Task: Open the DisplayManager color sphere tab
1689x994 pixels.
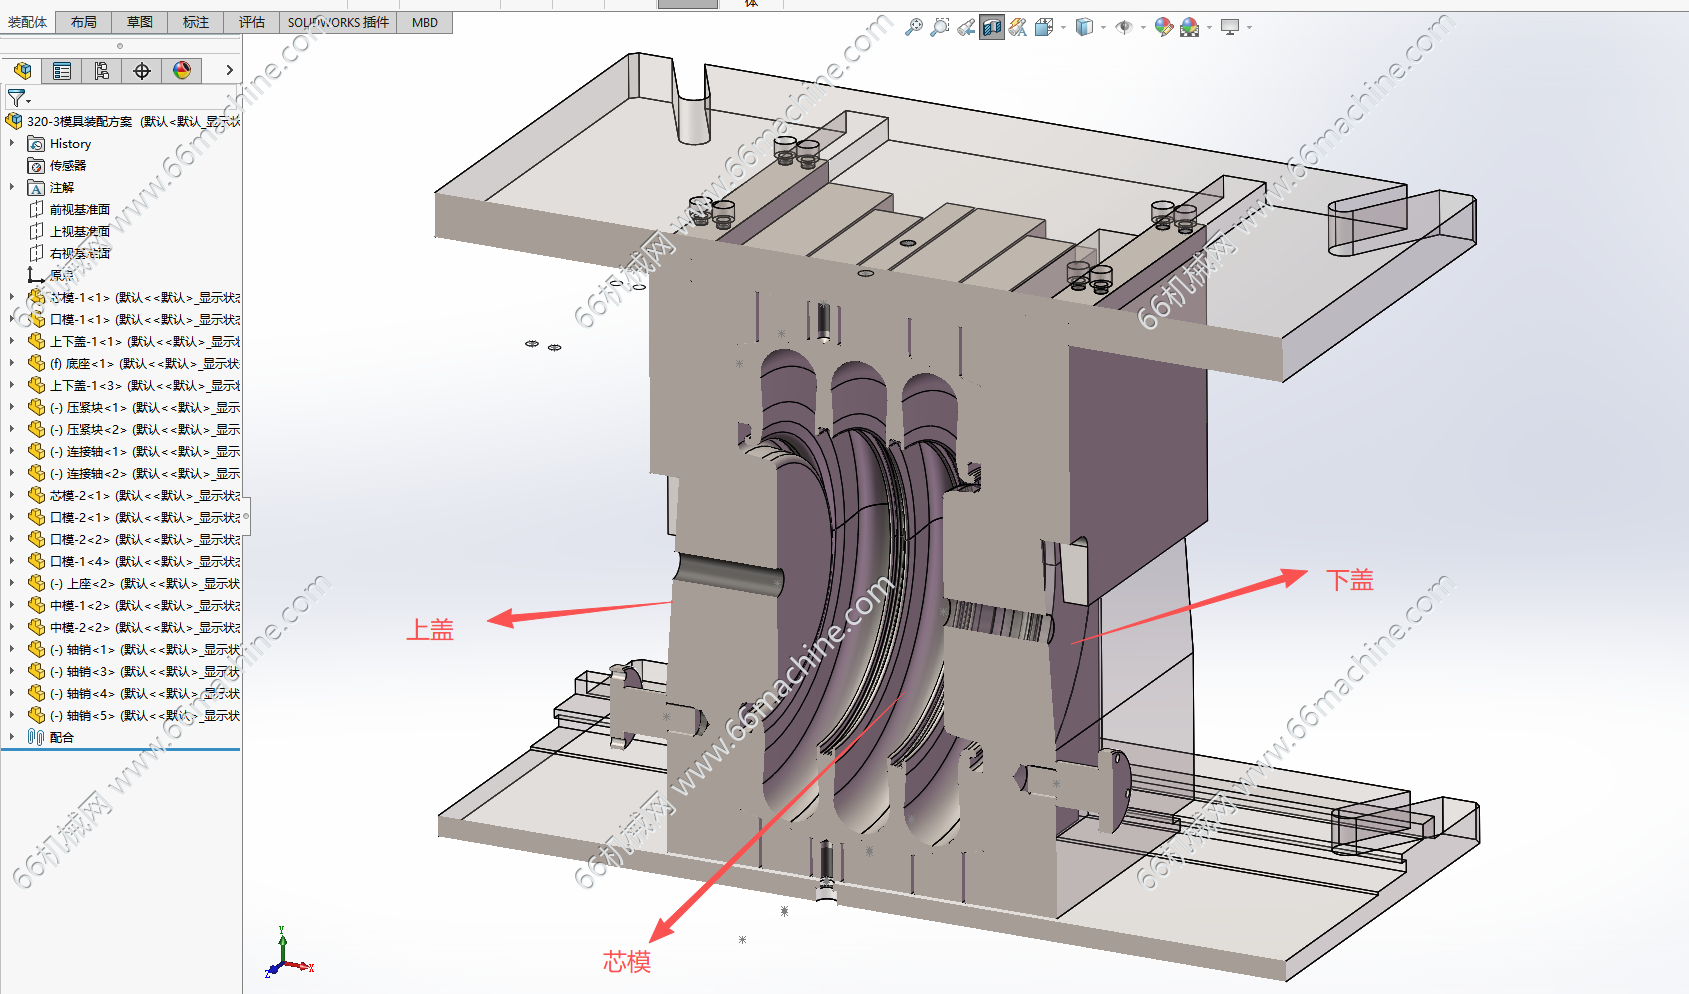Action: coord(182,71)
